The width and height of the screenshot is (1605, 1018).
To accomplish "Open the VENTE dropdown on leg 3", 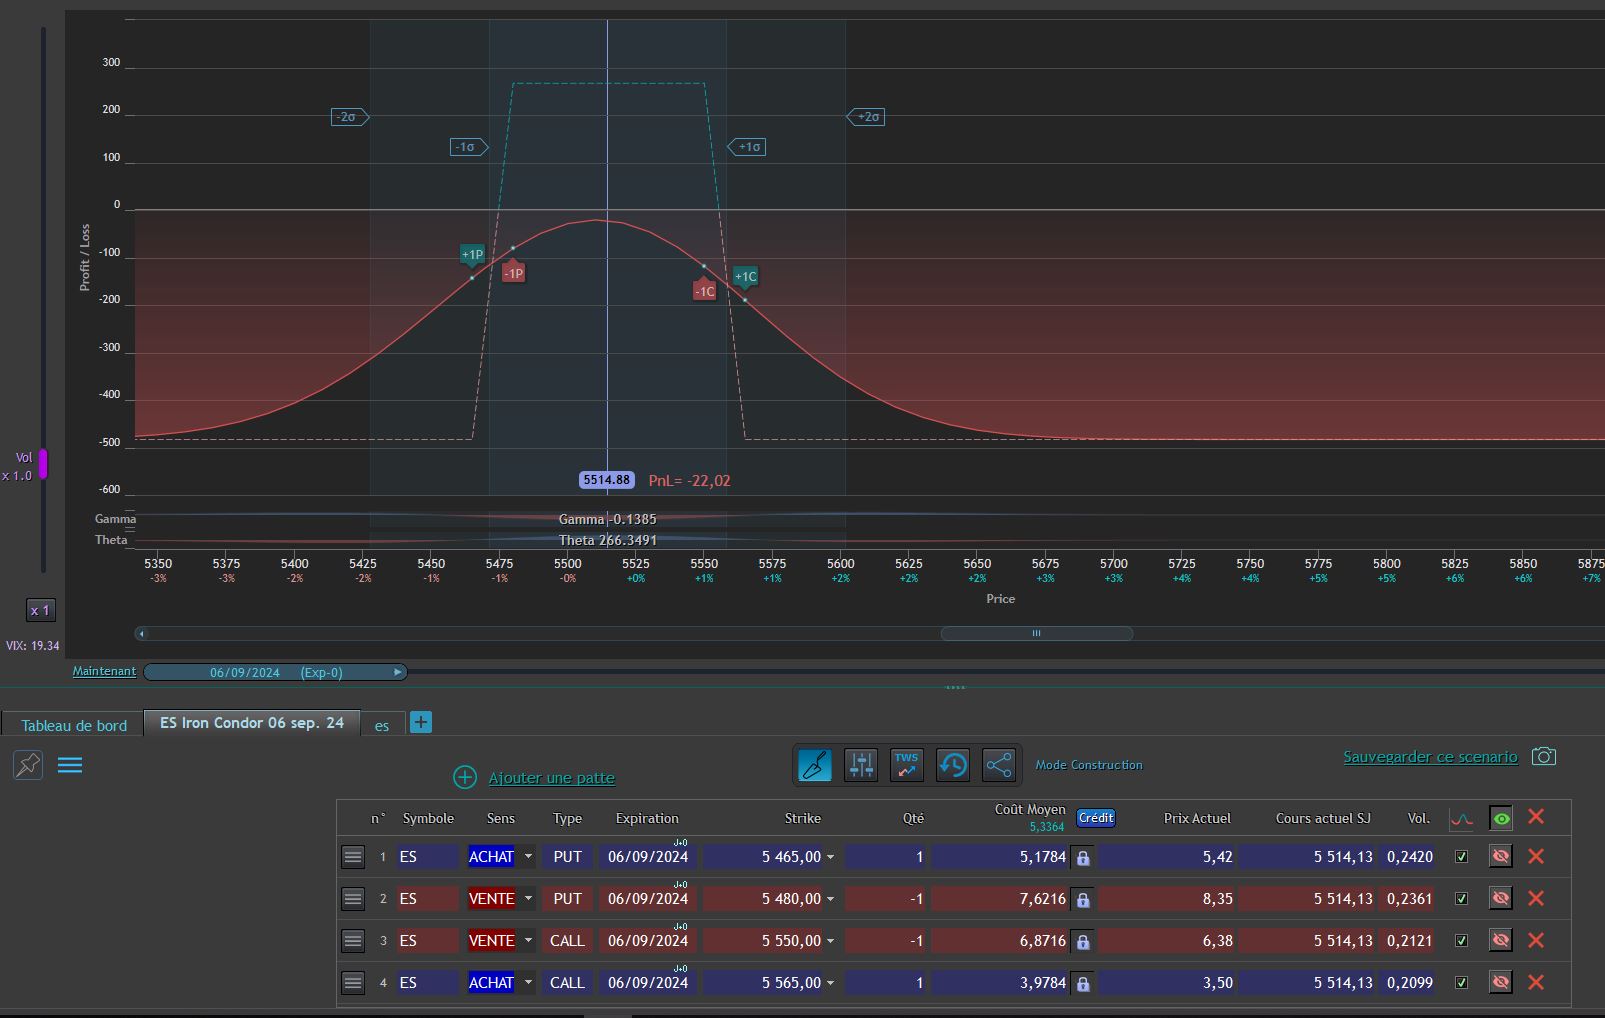I will tap(528, 941).
